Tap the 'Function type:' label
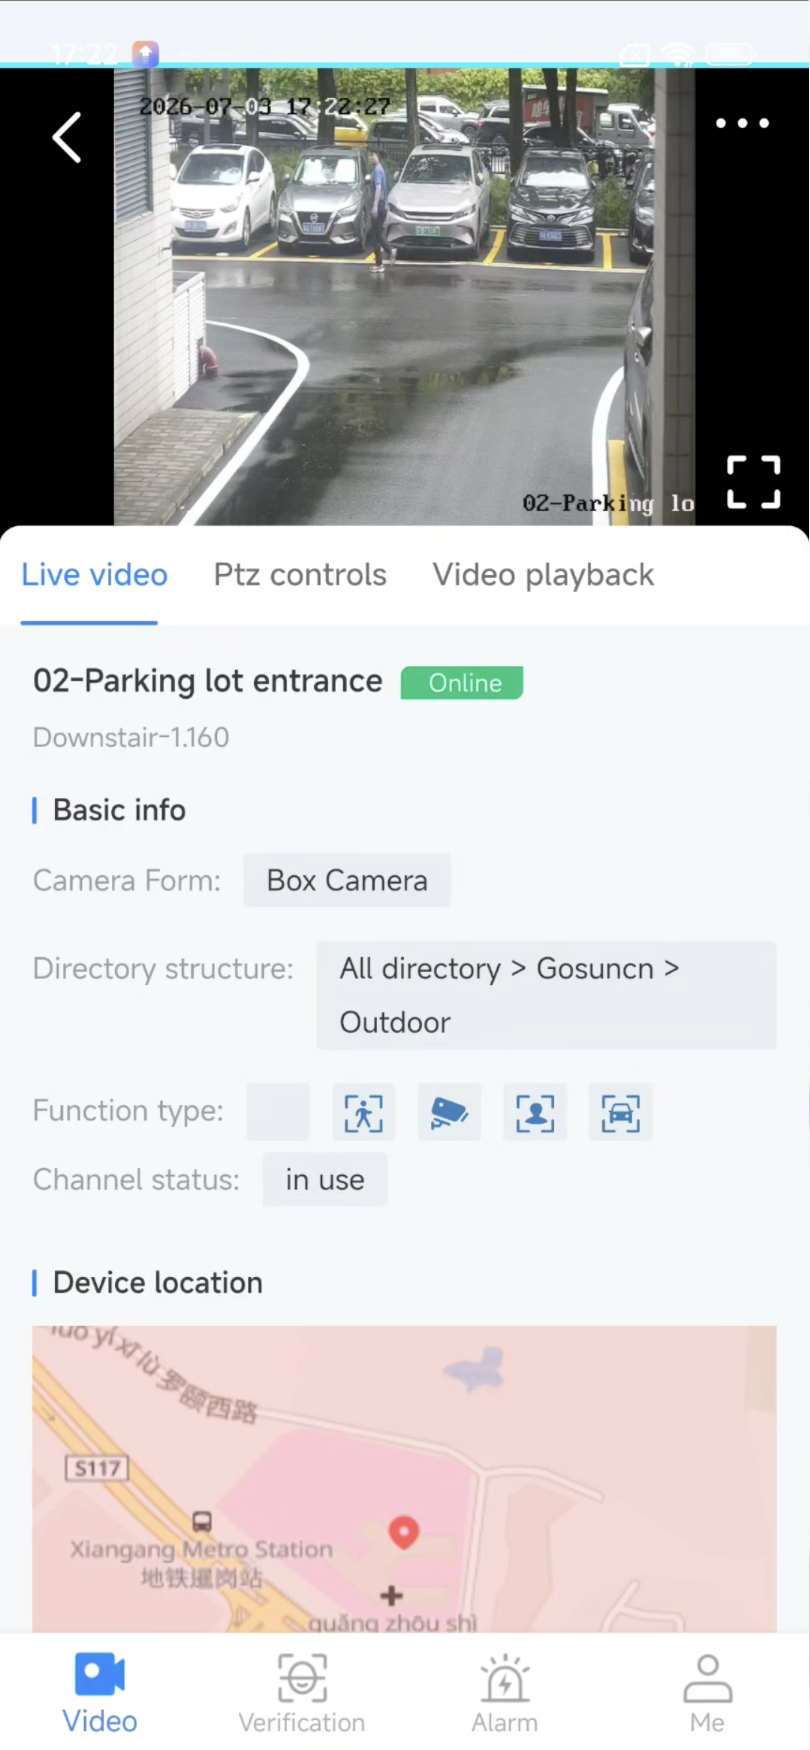 pyautogui.click(x=128, y=1111)
